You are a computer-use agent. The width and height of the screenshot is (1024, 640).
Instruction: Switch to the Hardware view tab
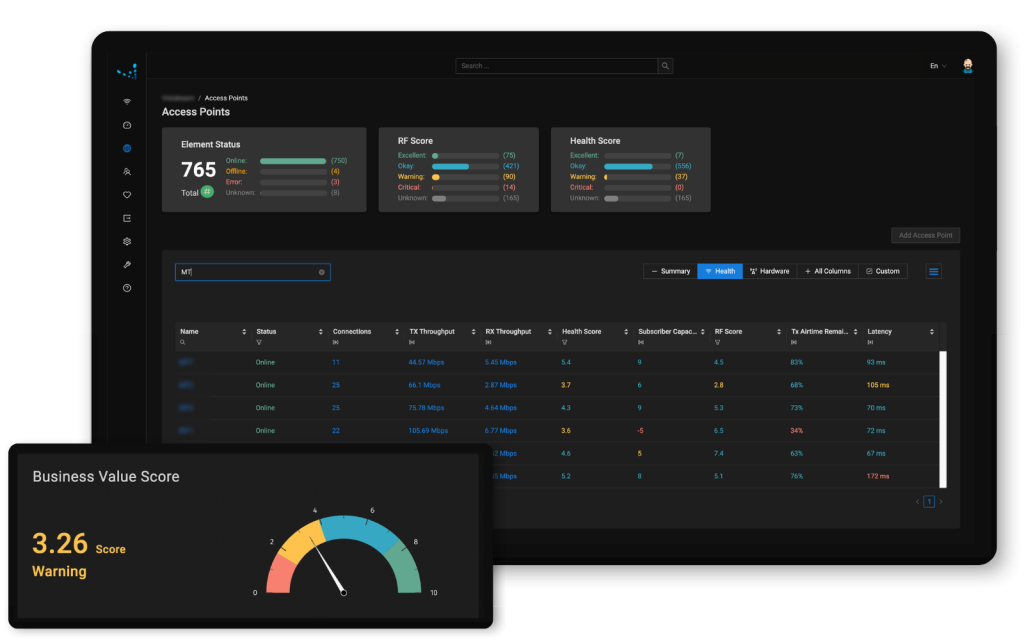point(769,271)
